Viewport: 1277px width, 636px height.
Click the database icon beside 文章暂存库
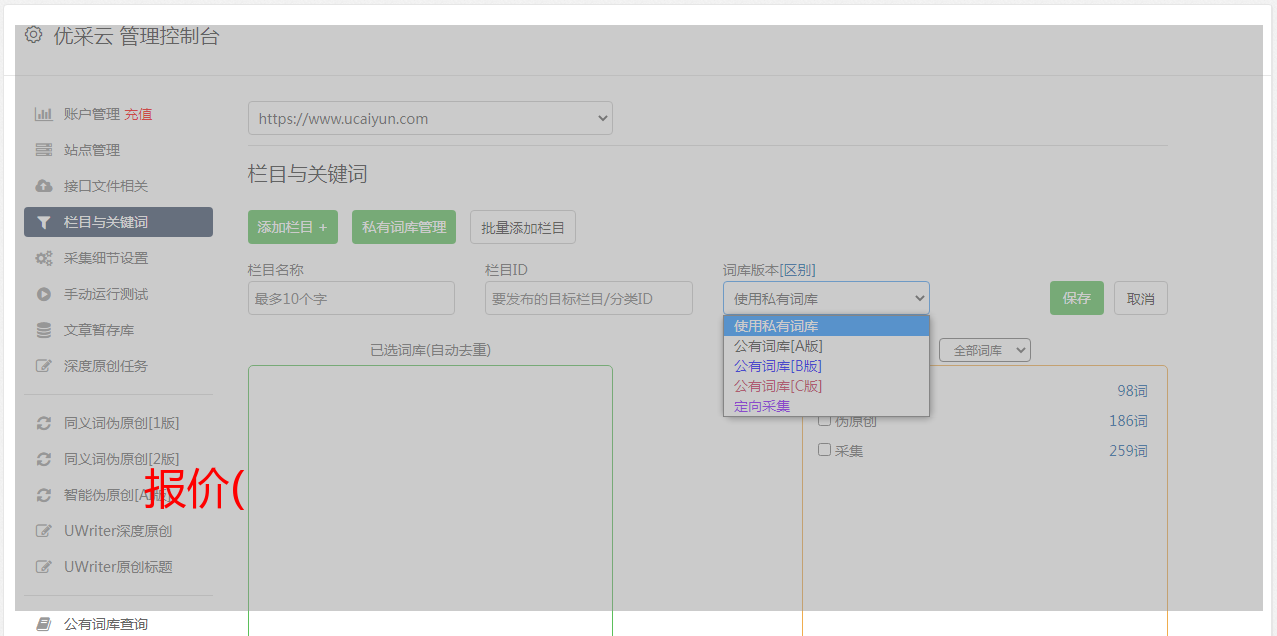tap(43, 330)
